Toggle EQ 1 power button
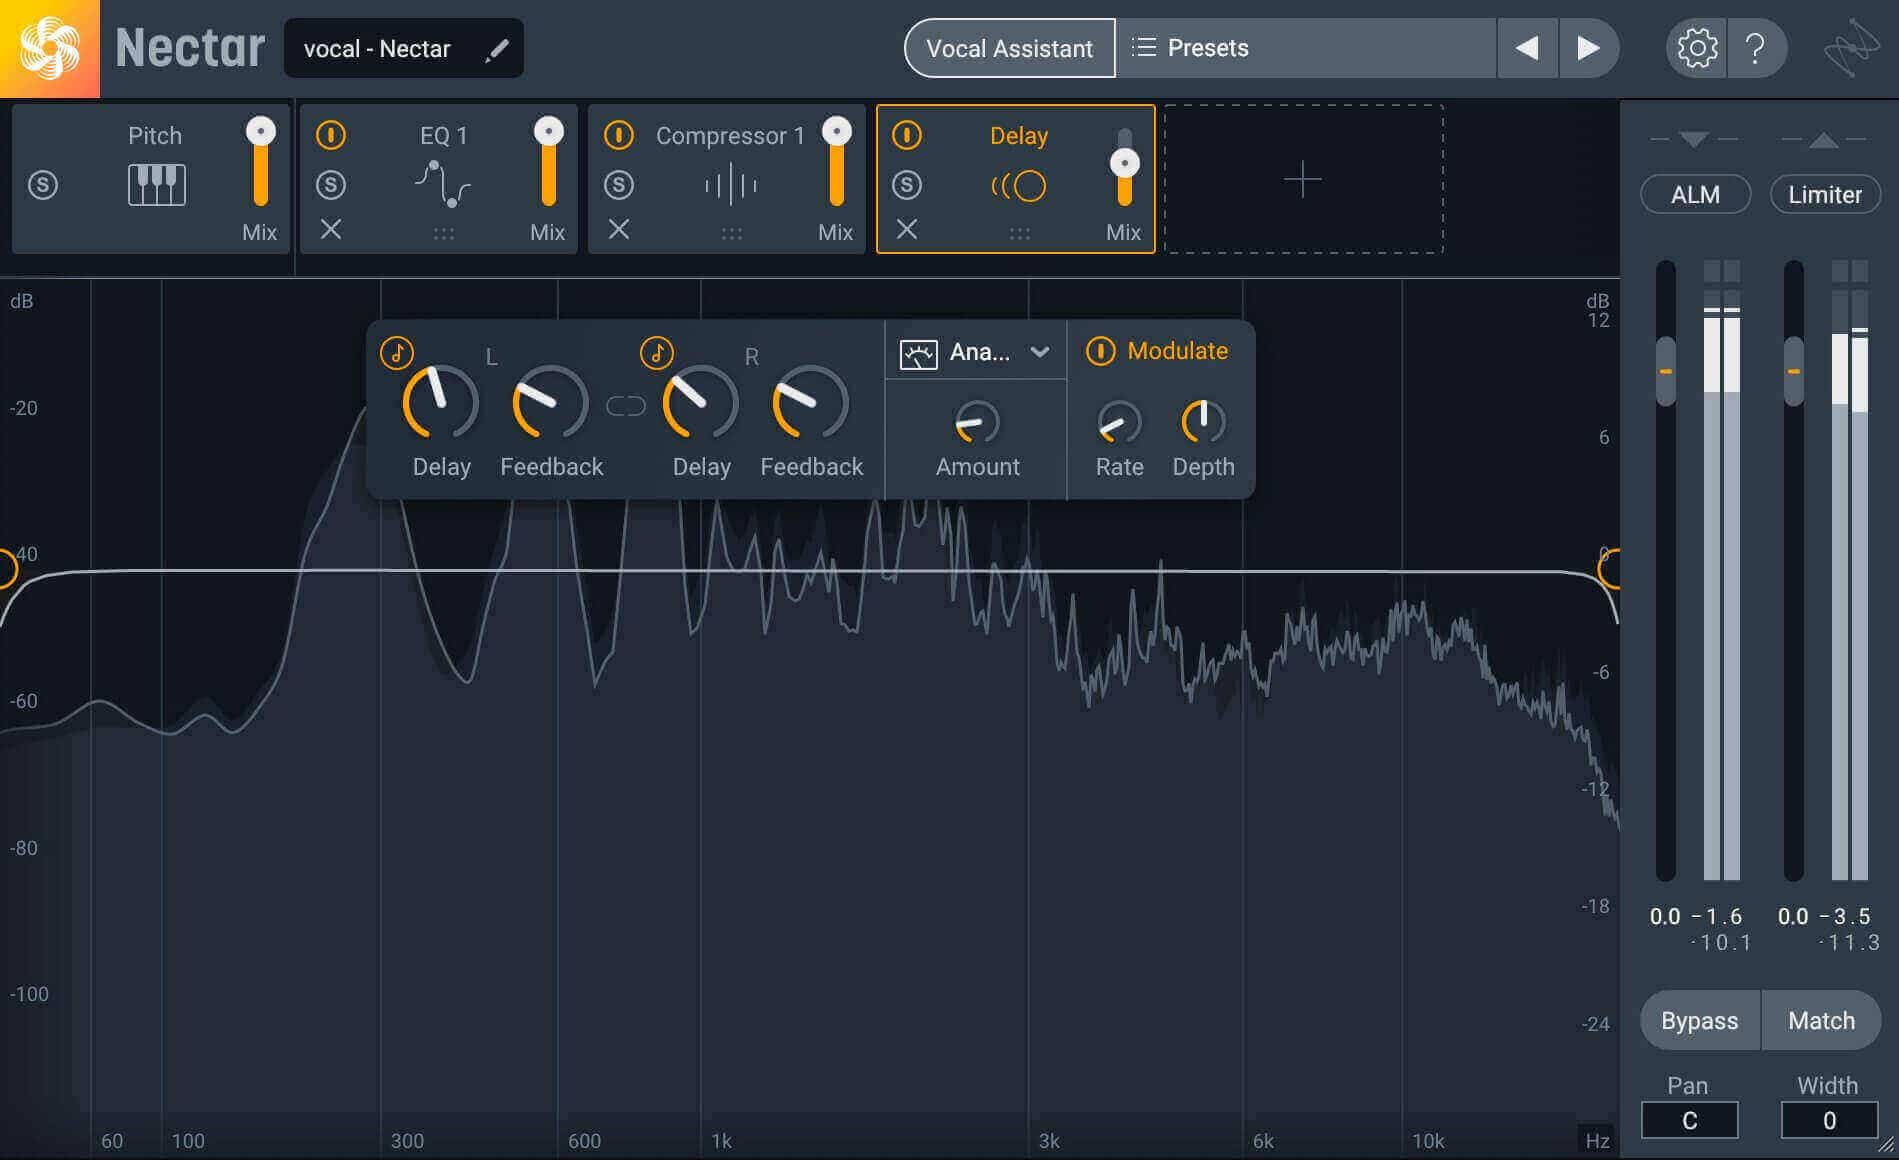1899x1160 pixels. 331,135
